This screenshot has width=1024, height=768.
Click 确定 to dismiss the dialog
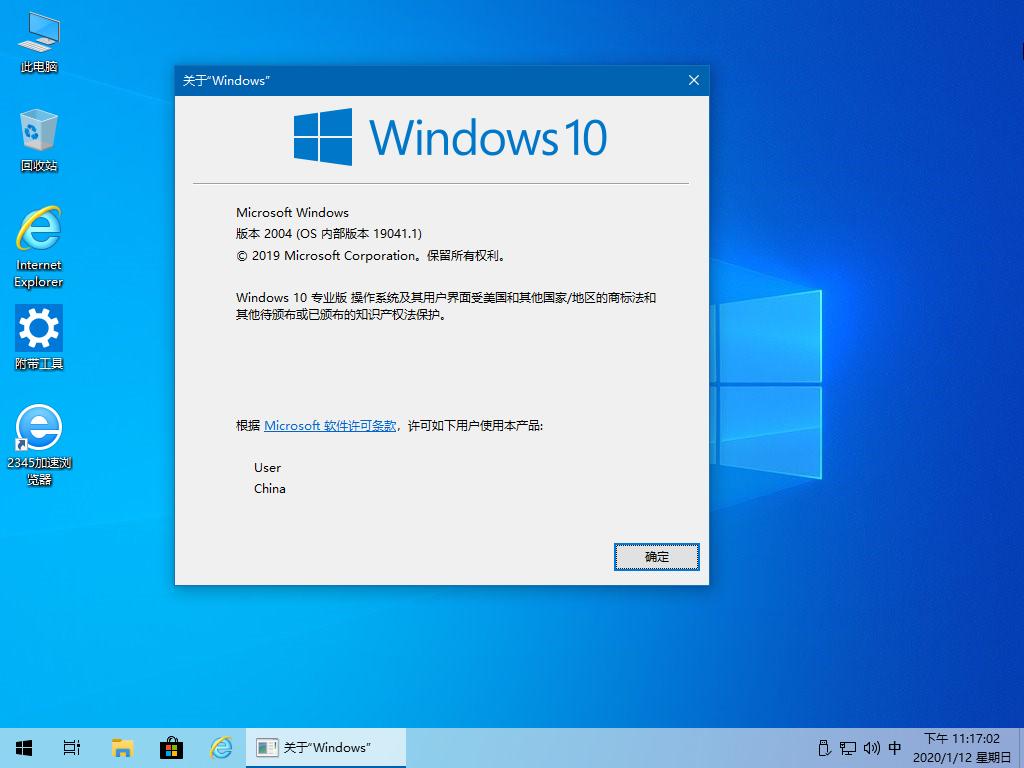pos(656,556)
